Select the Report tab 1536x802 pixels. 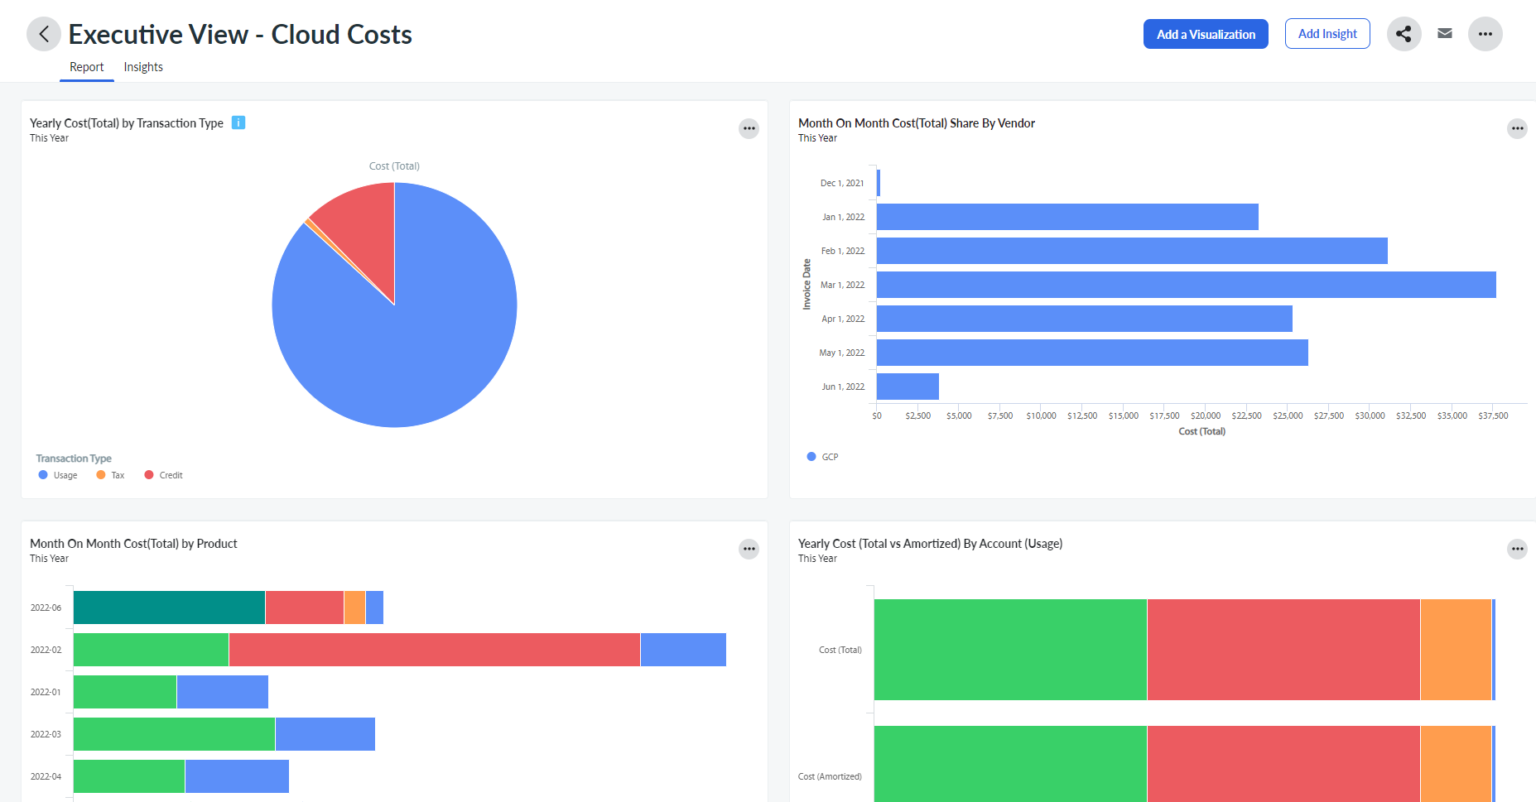86,67
